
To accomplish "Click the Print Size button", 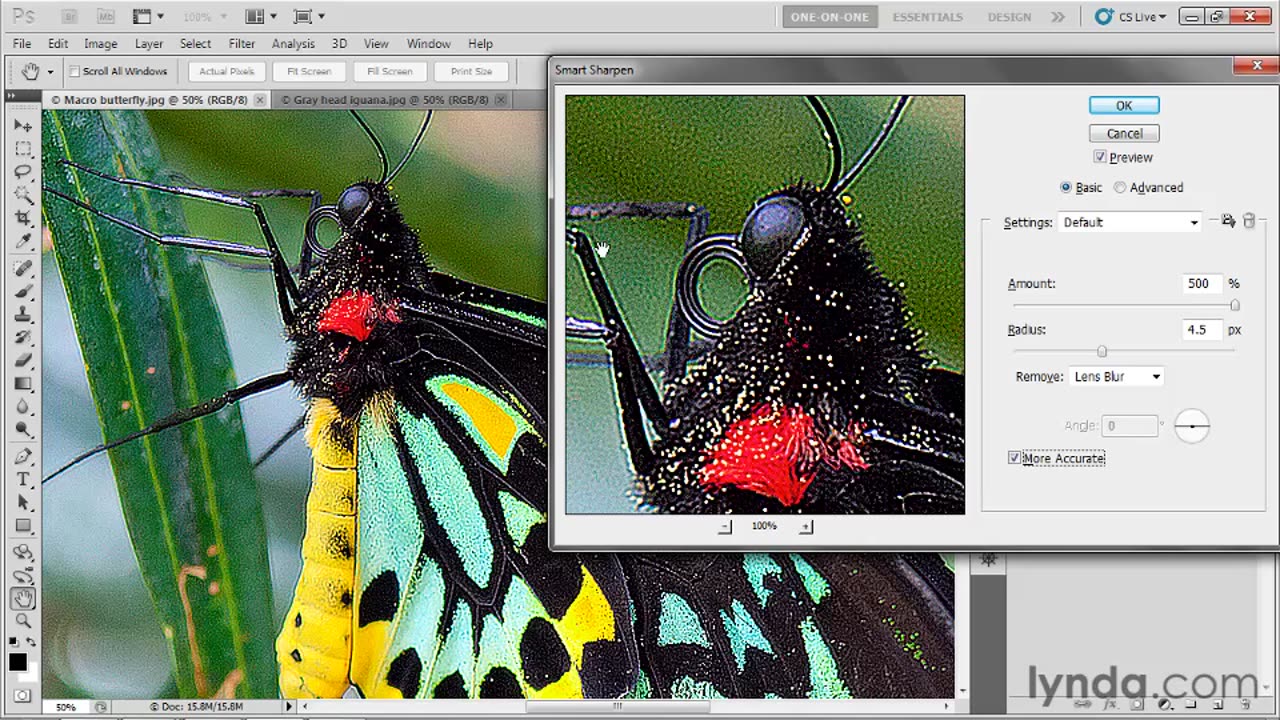I will click(471, 71).
